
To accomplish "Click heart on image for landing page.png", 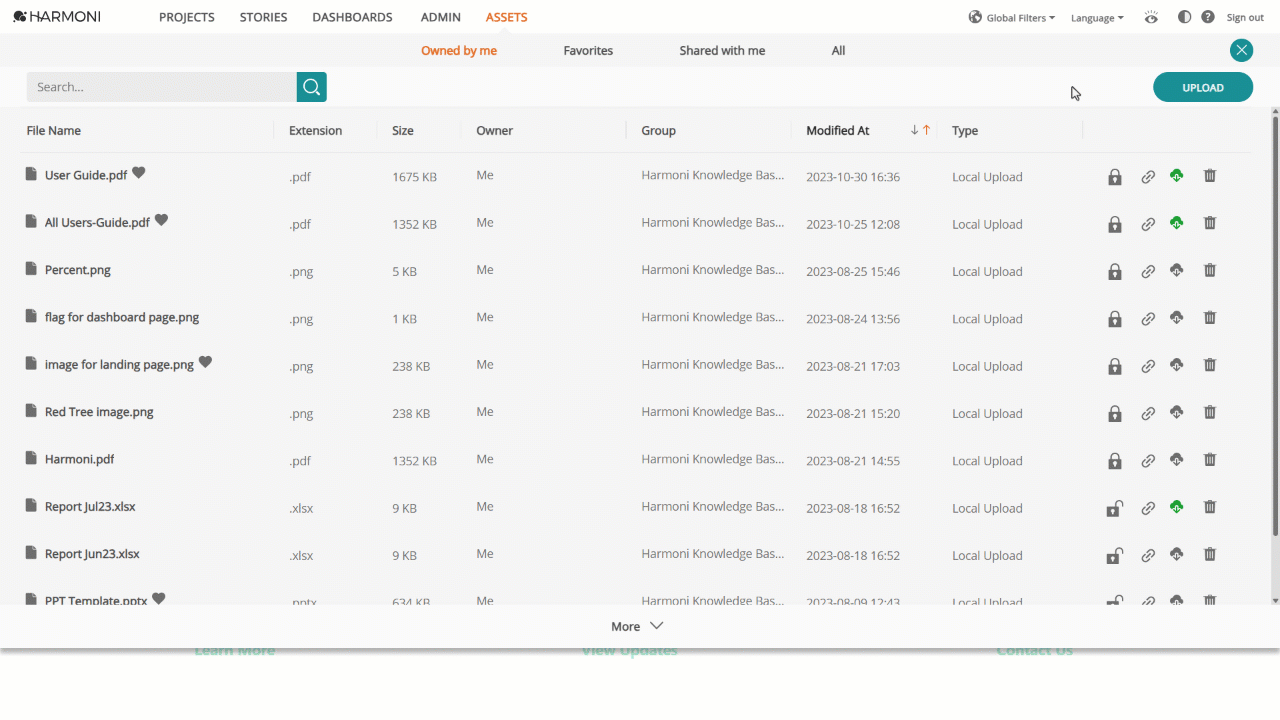I will point(205,362).
